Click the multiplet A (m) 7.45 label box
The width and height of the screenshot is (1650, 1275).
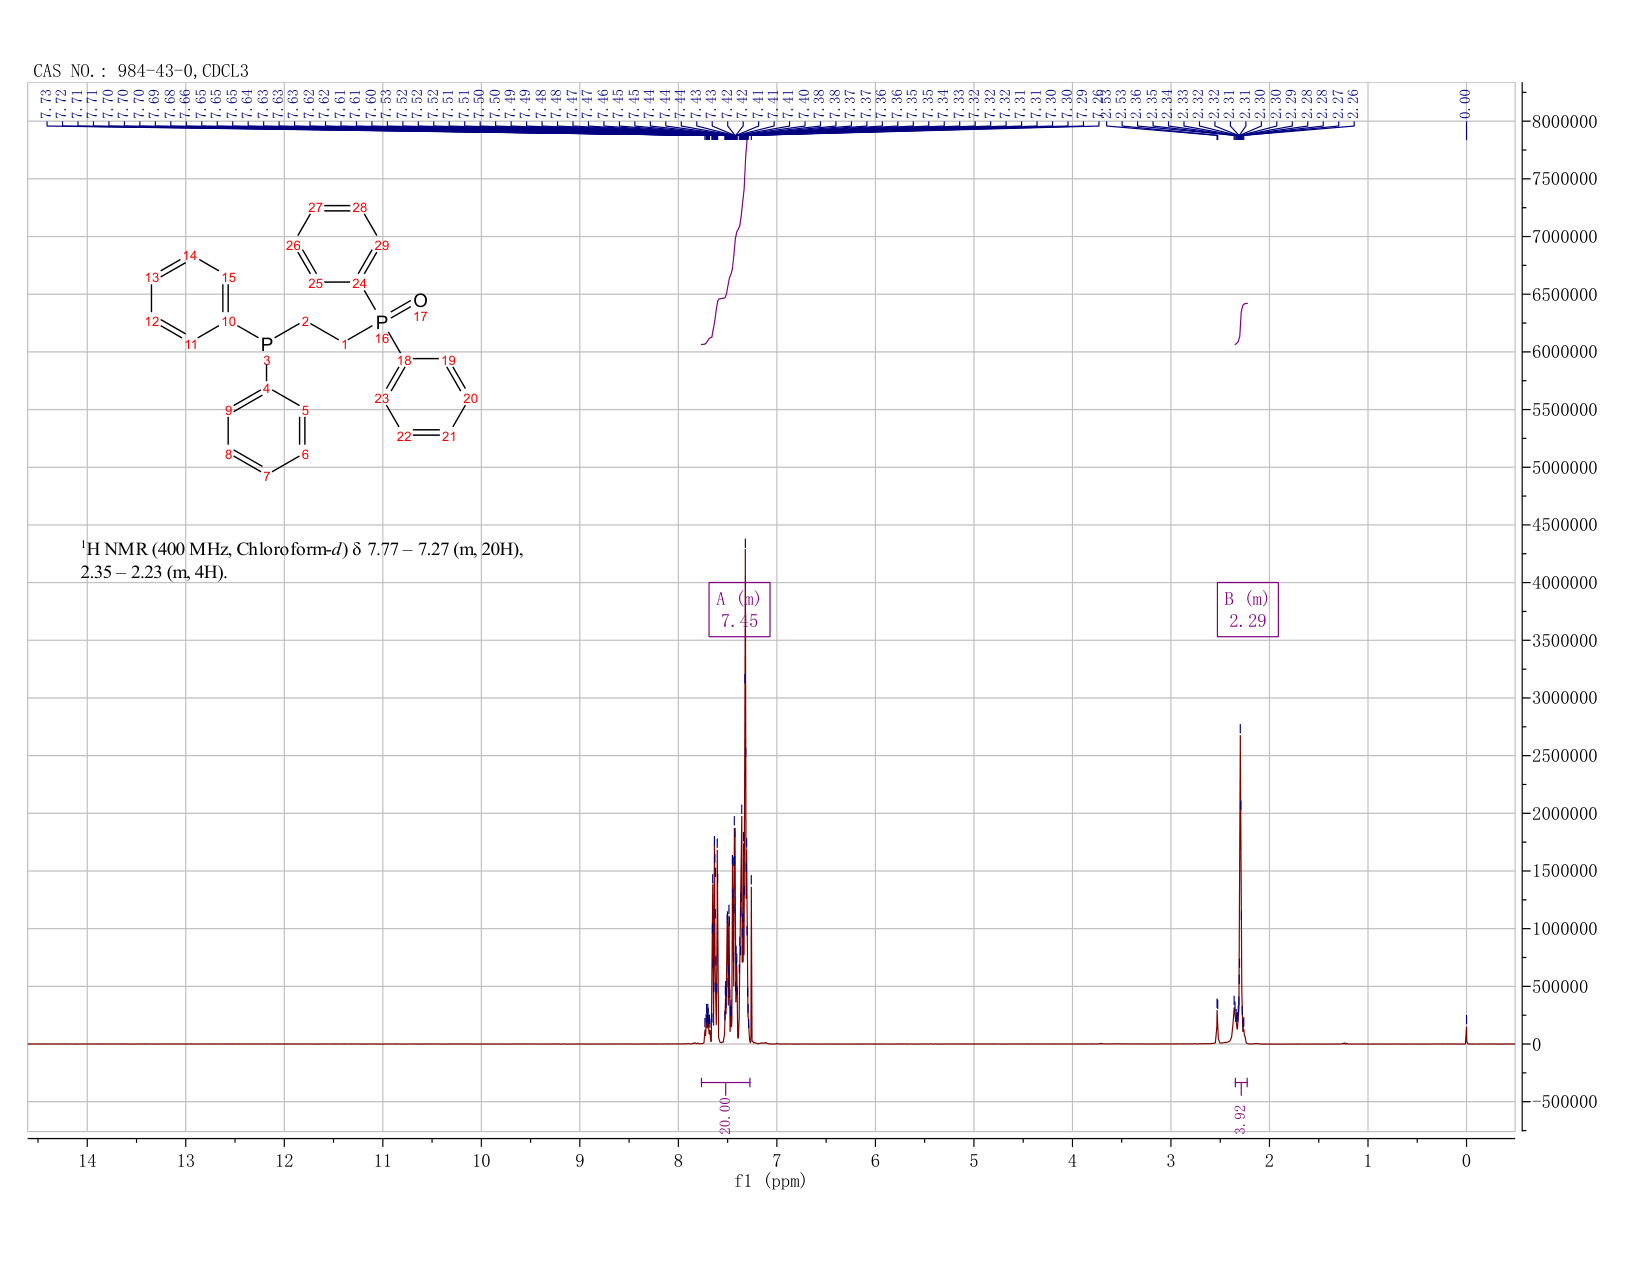click(x=739, y=609)
